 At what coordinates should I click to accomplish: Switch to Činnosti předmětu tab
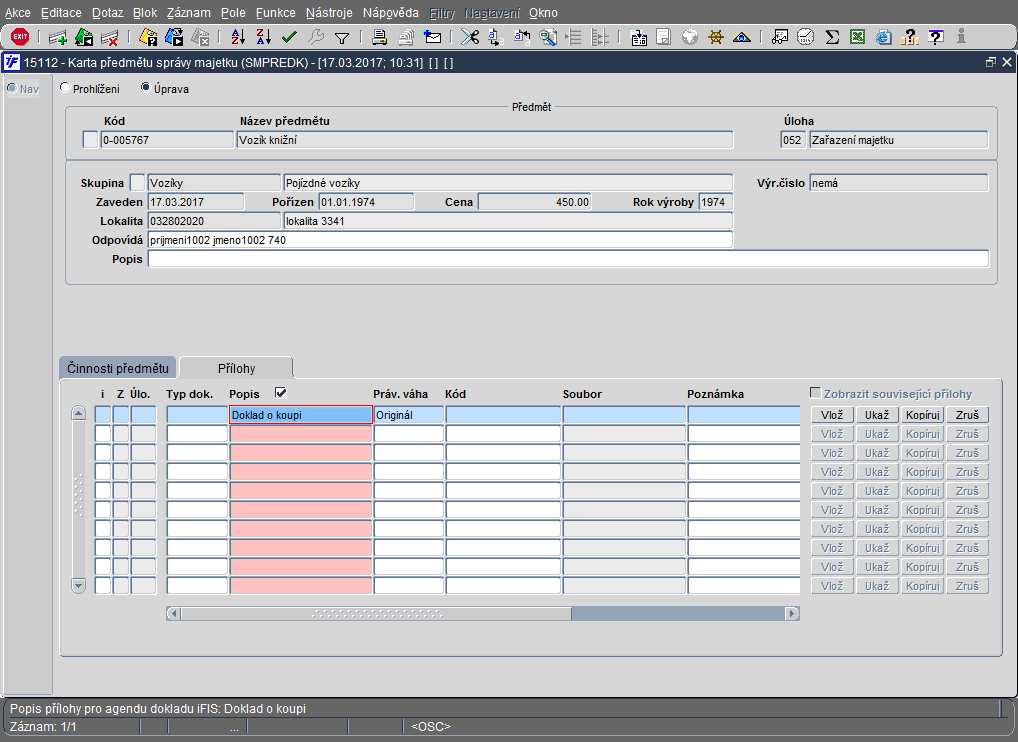(x=118, y=368)
